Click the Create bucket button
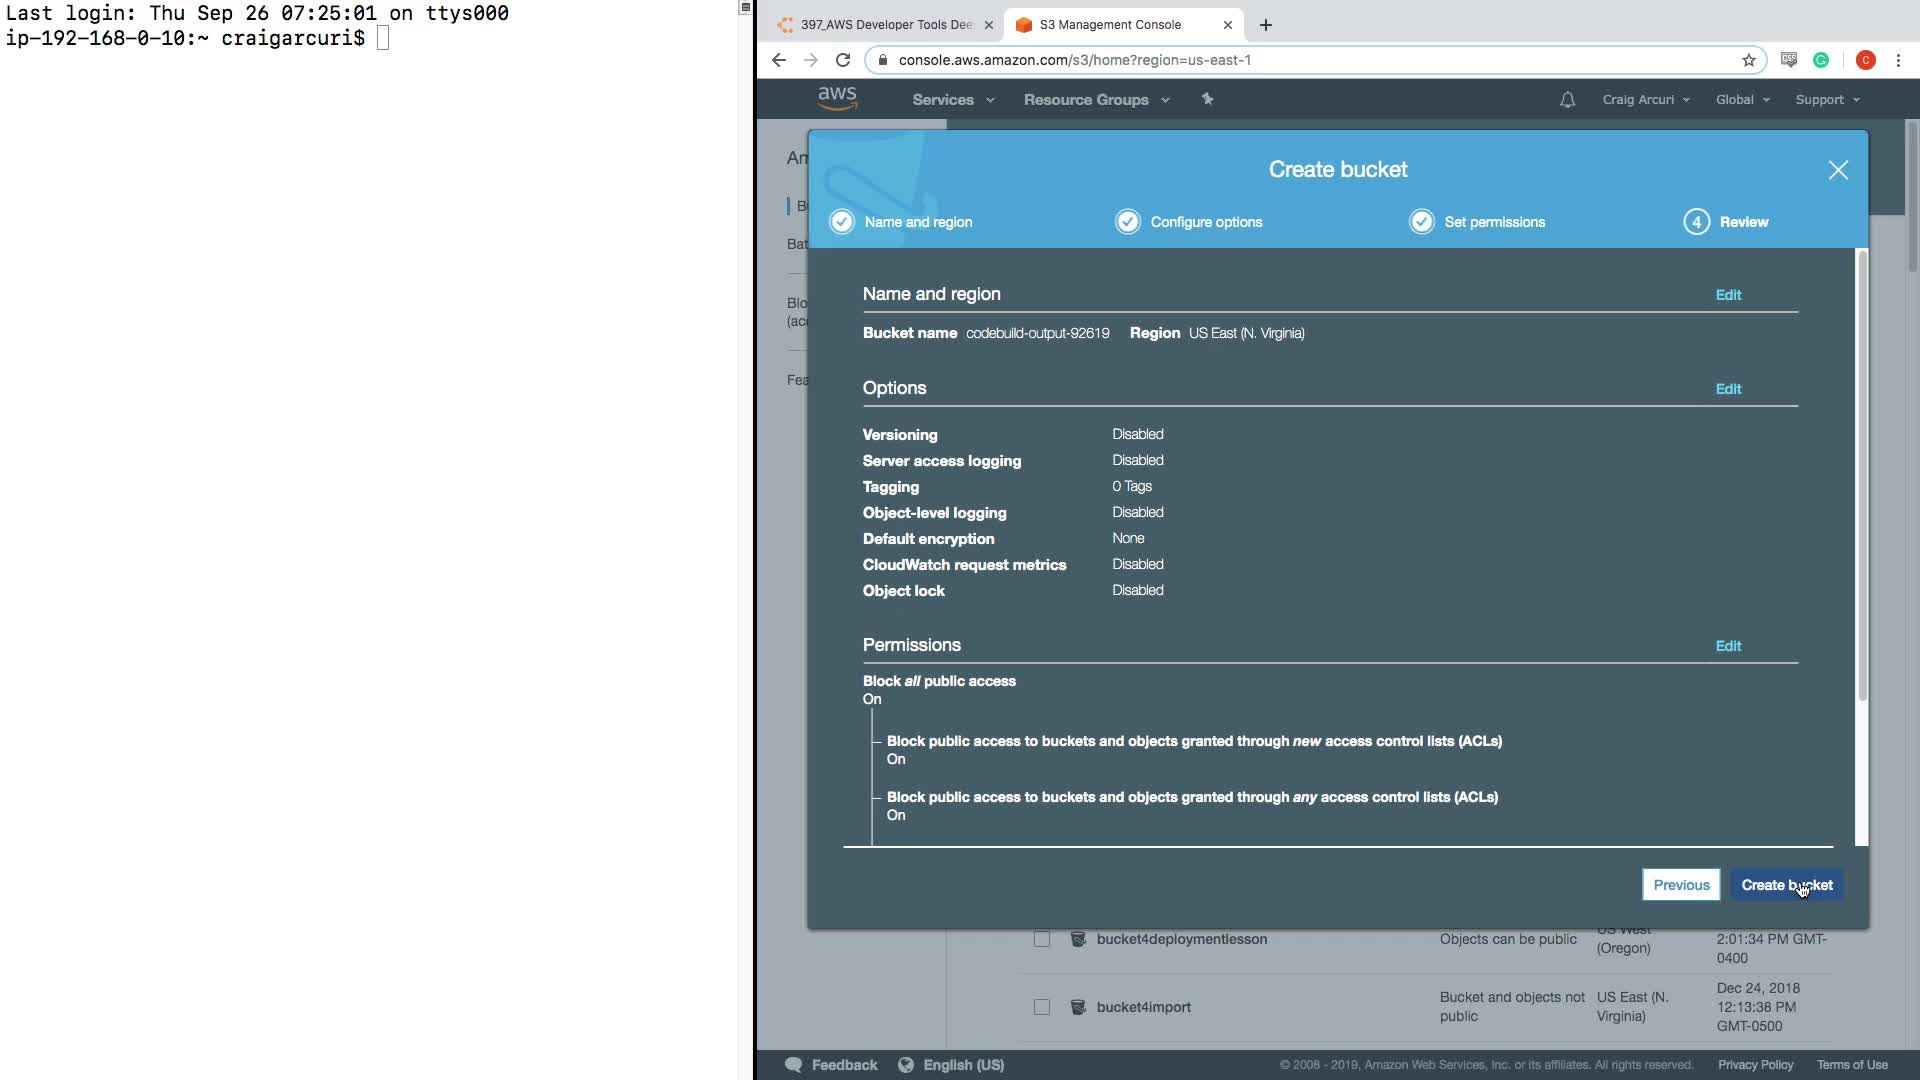Screen dimensions: 1920x1080 point(1786,885)
